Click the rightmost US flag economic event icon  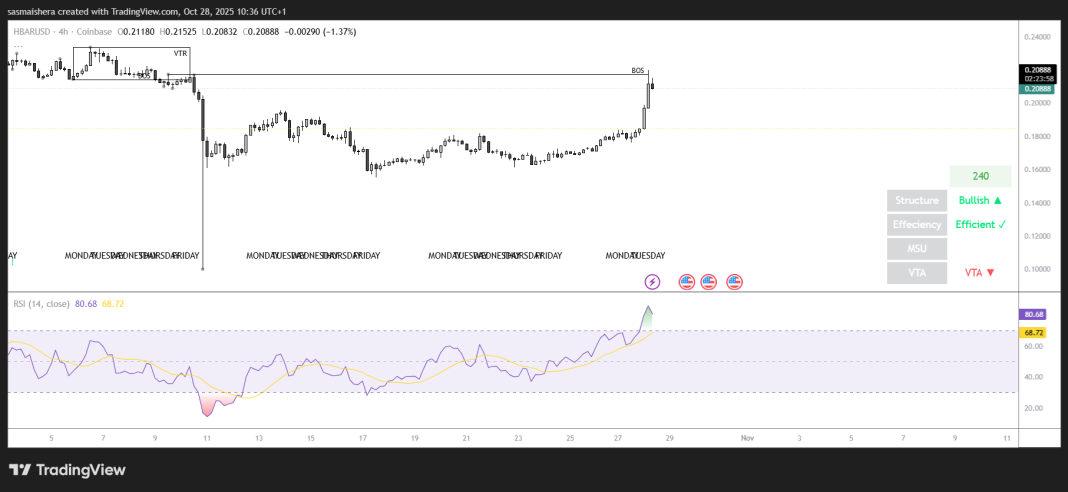(x=734, y=281)
